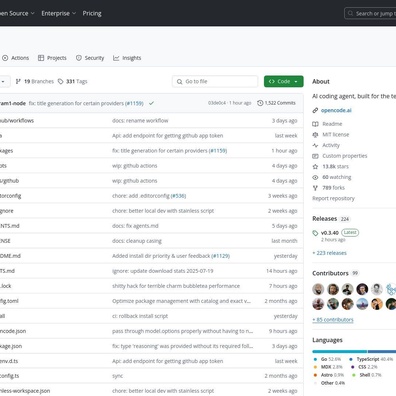Click the Insights graph icon

click(x=116, y=58)
